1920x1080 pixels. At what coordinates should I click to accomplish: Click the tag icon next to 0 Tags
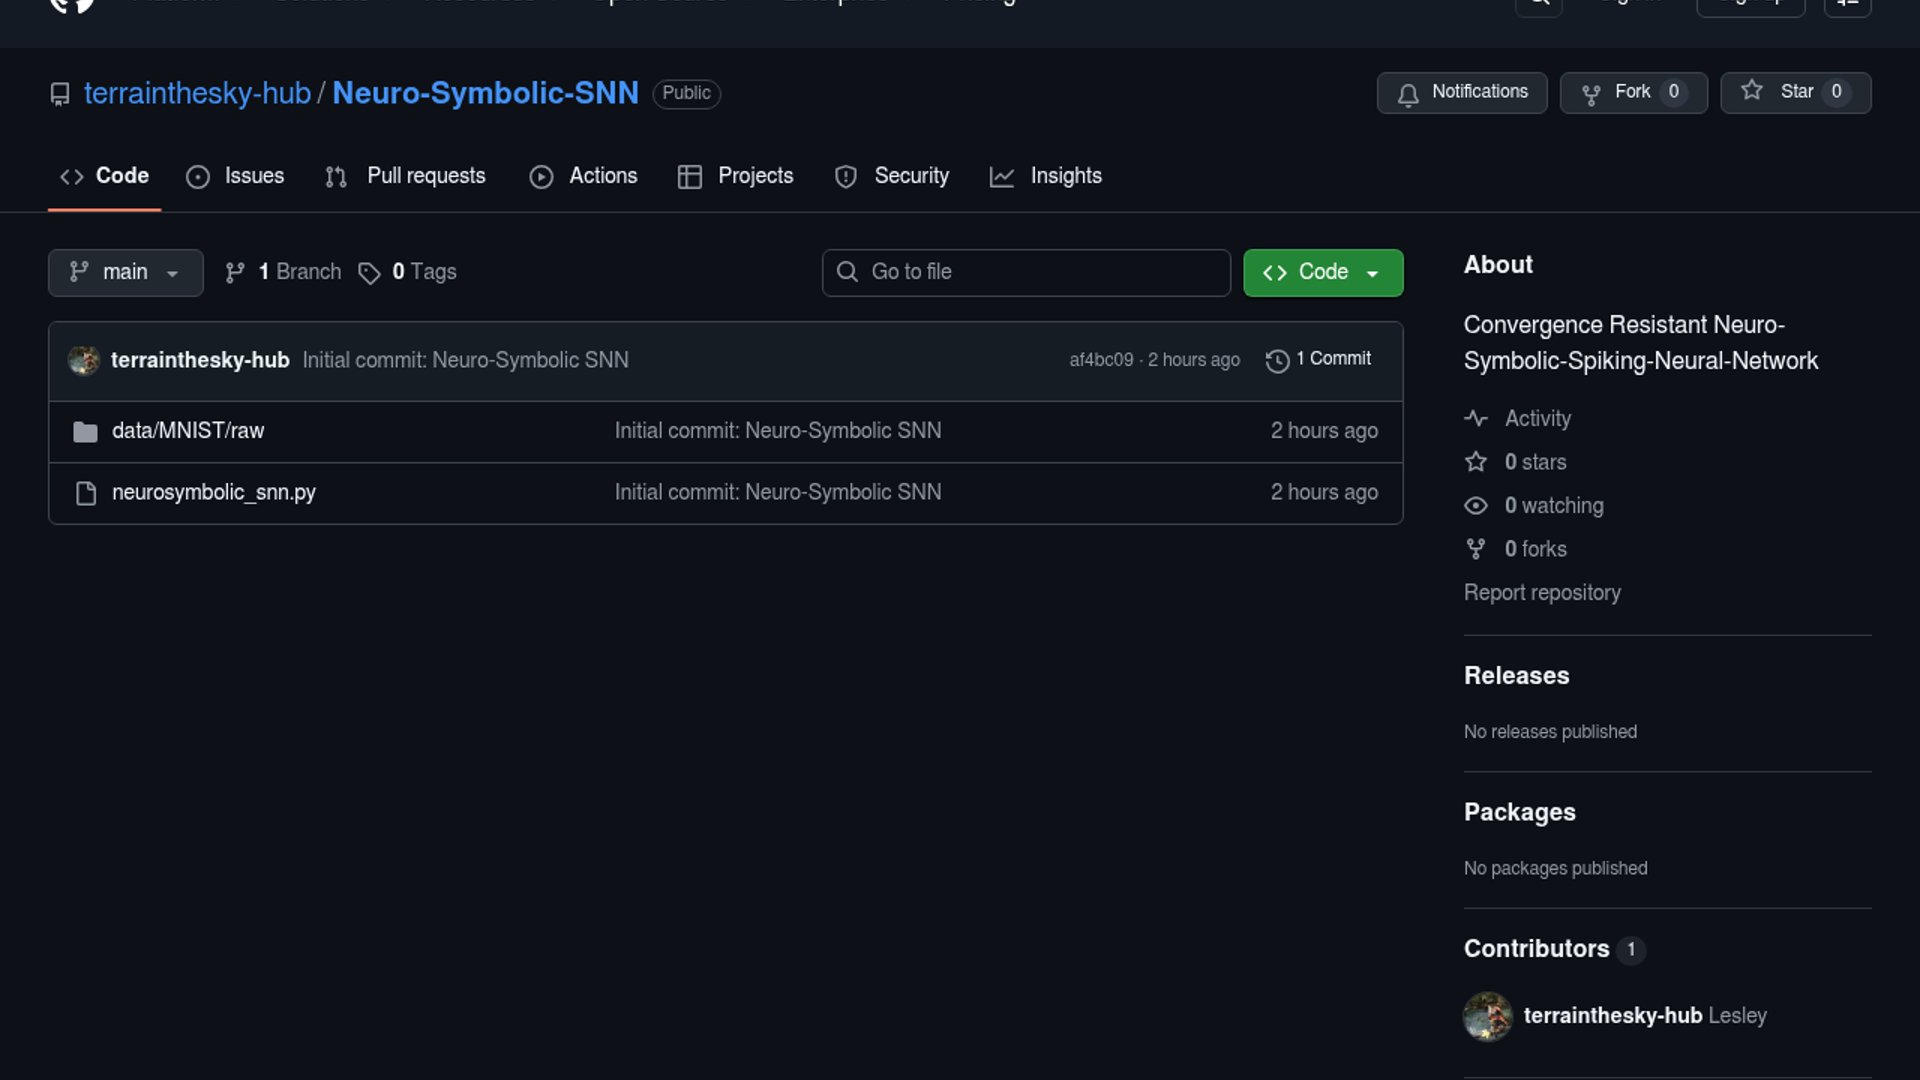(x=369, y=273)
